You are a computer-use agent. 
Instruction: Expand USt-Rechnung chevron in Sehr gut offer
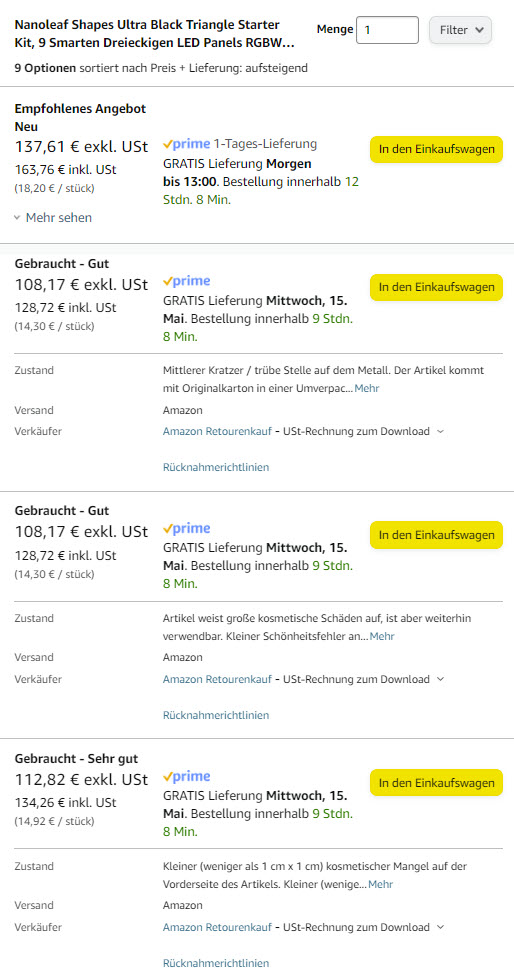(x=440, y=927)
